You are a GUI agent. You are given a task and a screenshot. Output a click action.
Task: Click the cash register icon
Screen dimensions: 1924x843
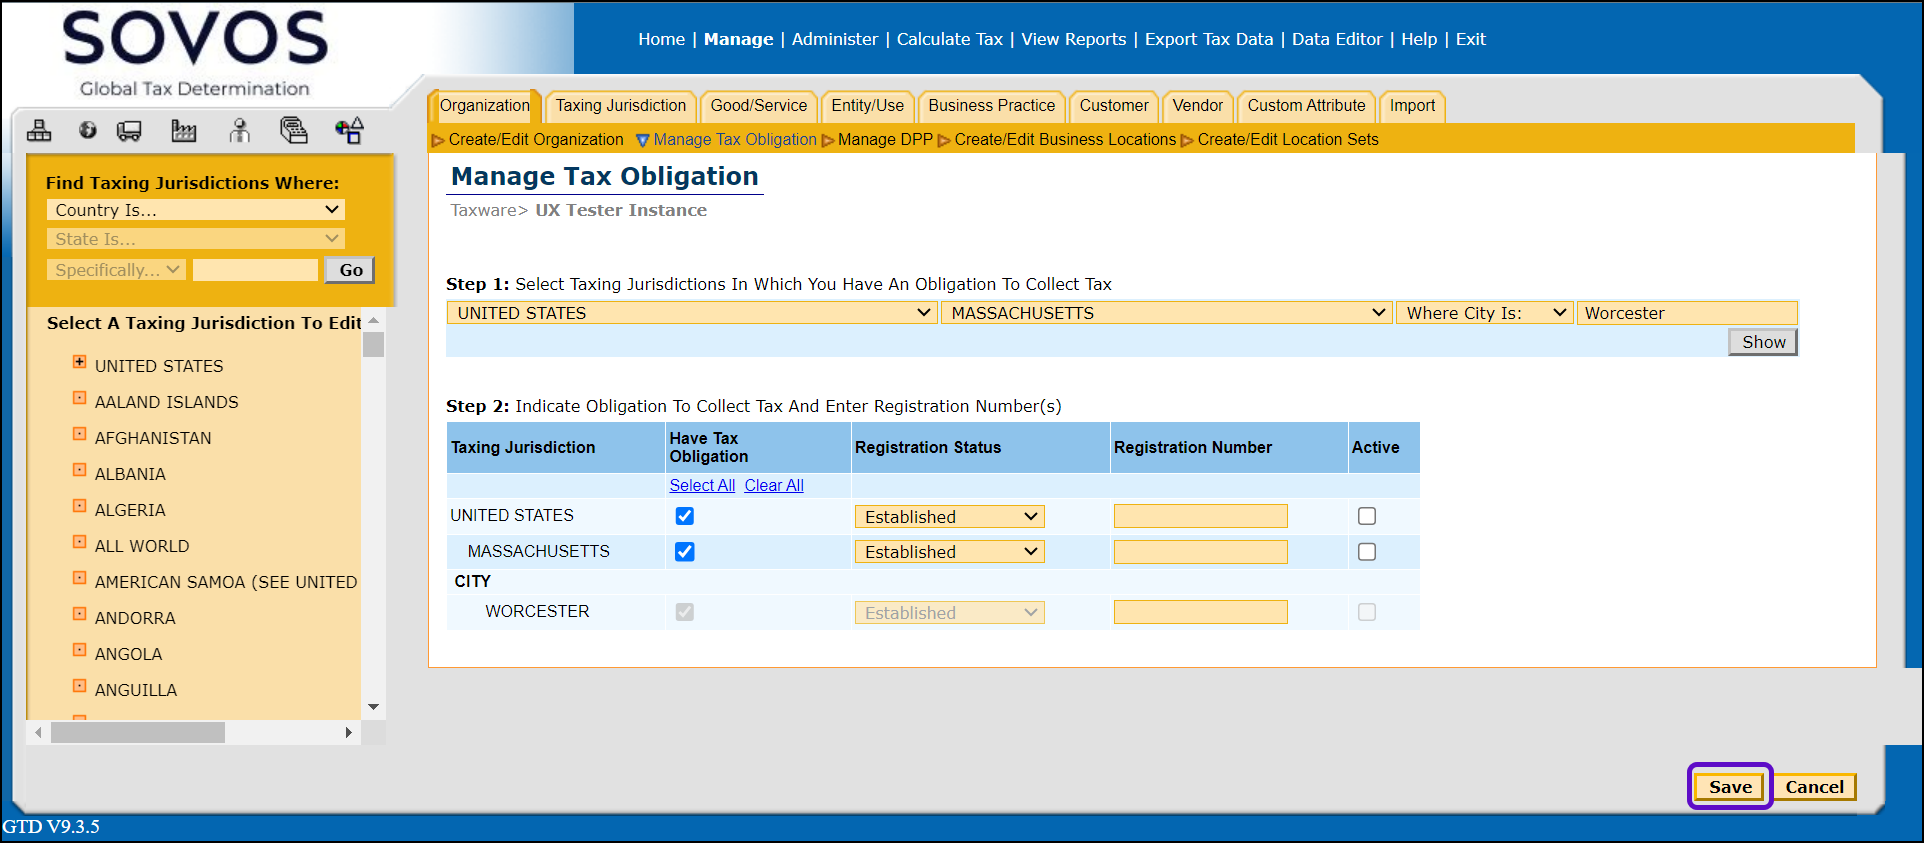293,131
